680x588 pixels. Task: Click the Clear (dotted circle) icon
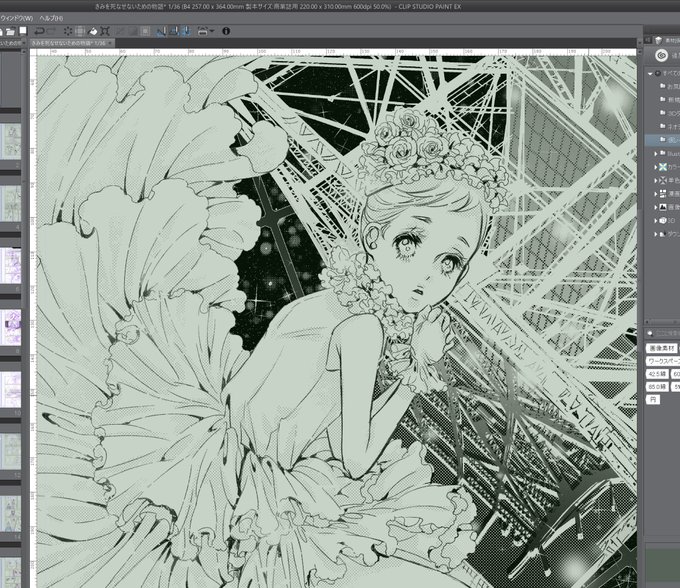[x=68, y=31]
